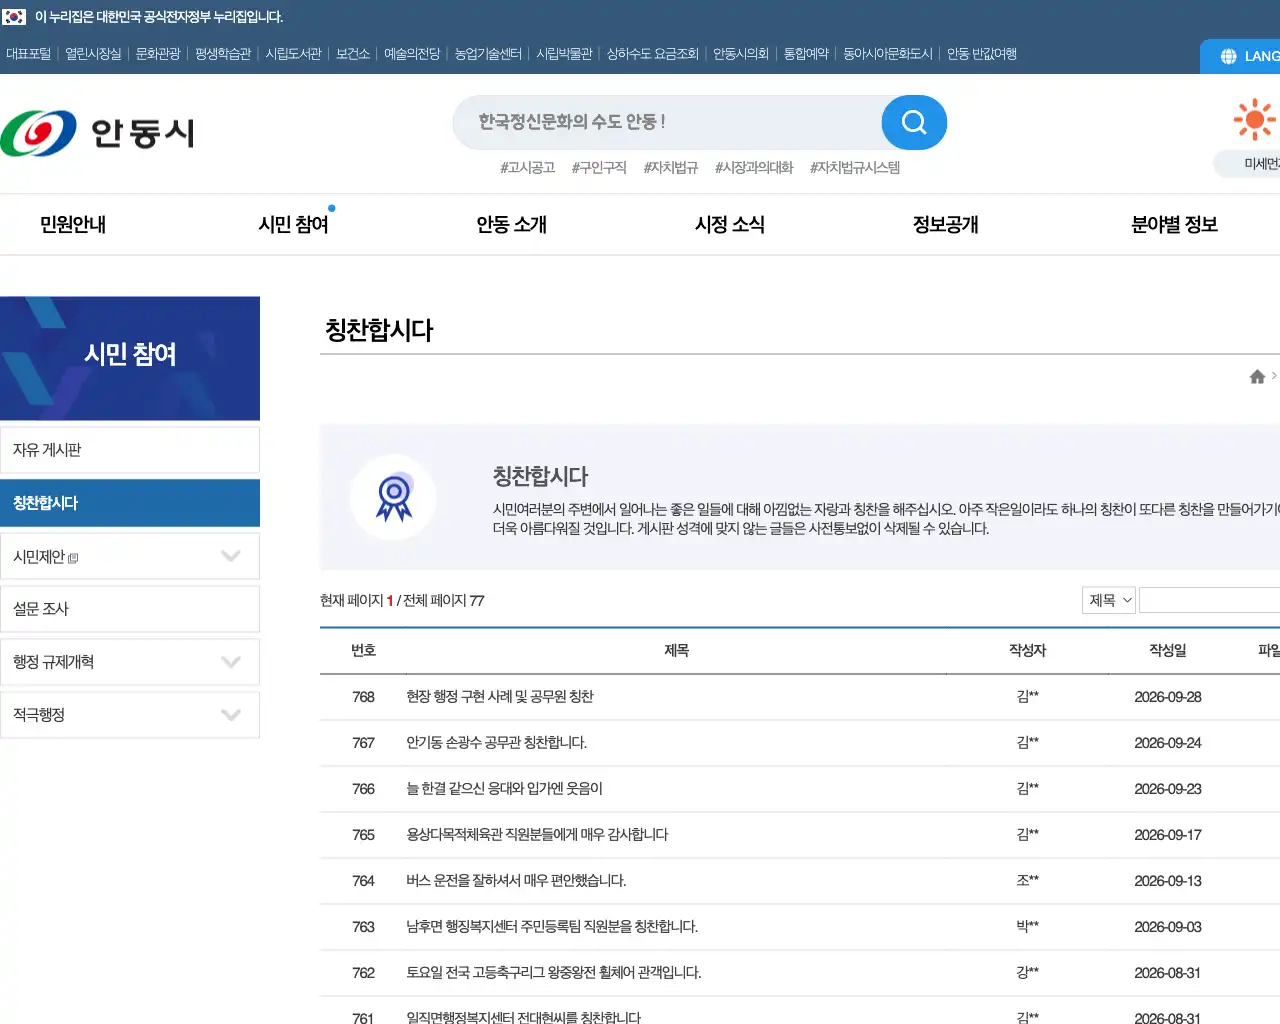Click the 시민 참여 sidebar header banner
1280x1024 pixels.
[130, 358]
